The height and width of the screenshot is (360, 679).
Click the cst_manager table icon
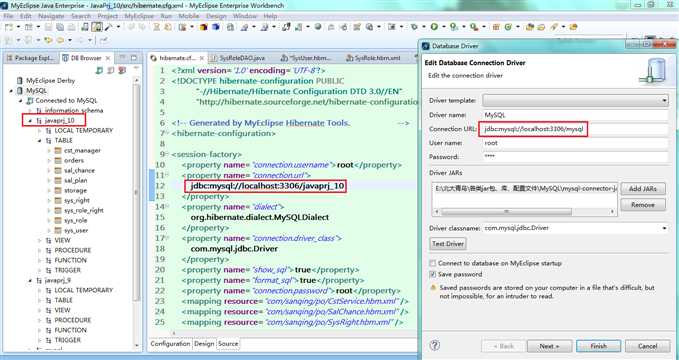58,150
